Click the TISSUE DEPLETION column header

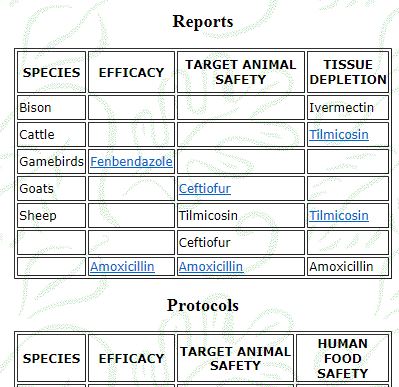pos(348,72)
